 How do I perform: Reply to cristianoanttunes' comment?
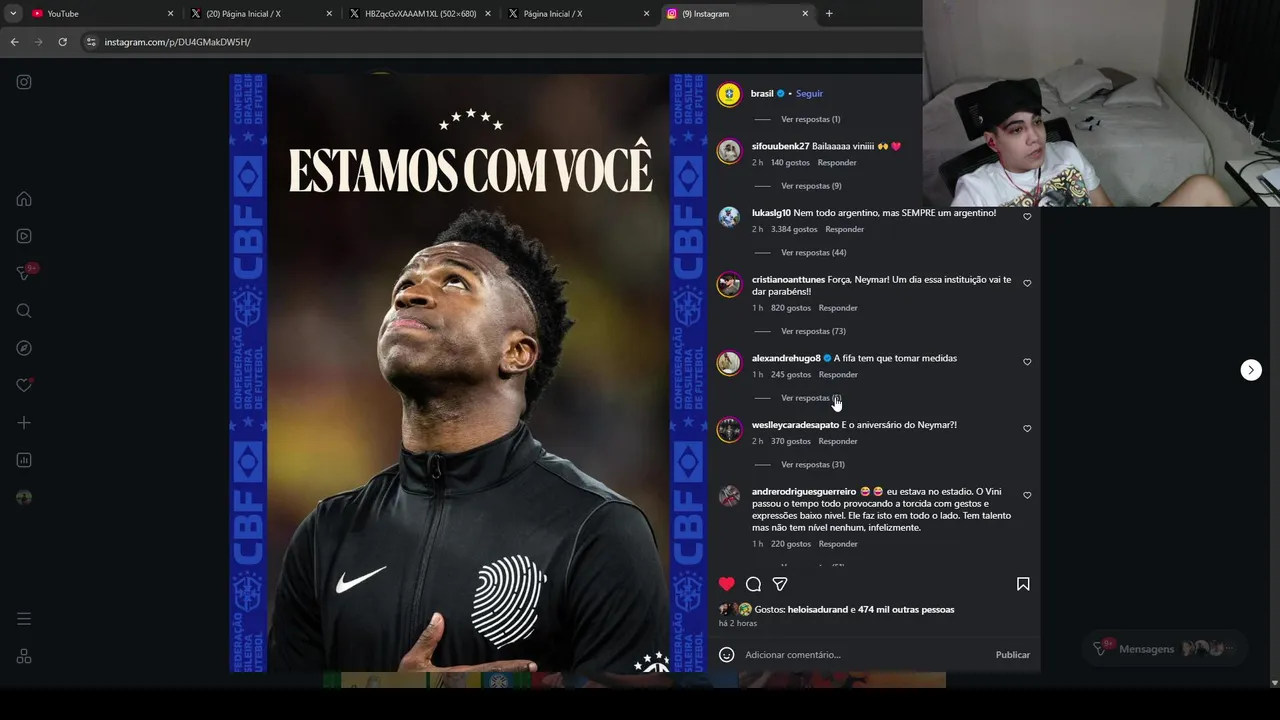click(838, 308)
